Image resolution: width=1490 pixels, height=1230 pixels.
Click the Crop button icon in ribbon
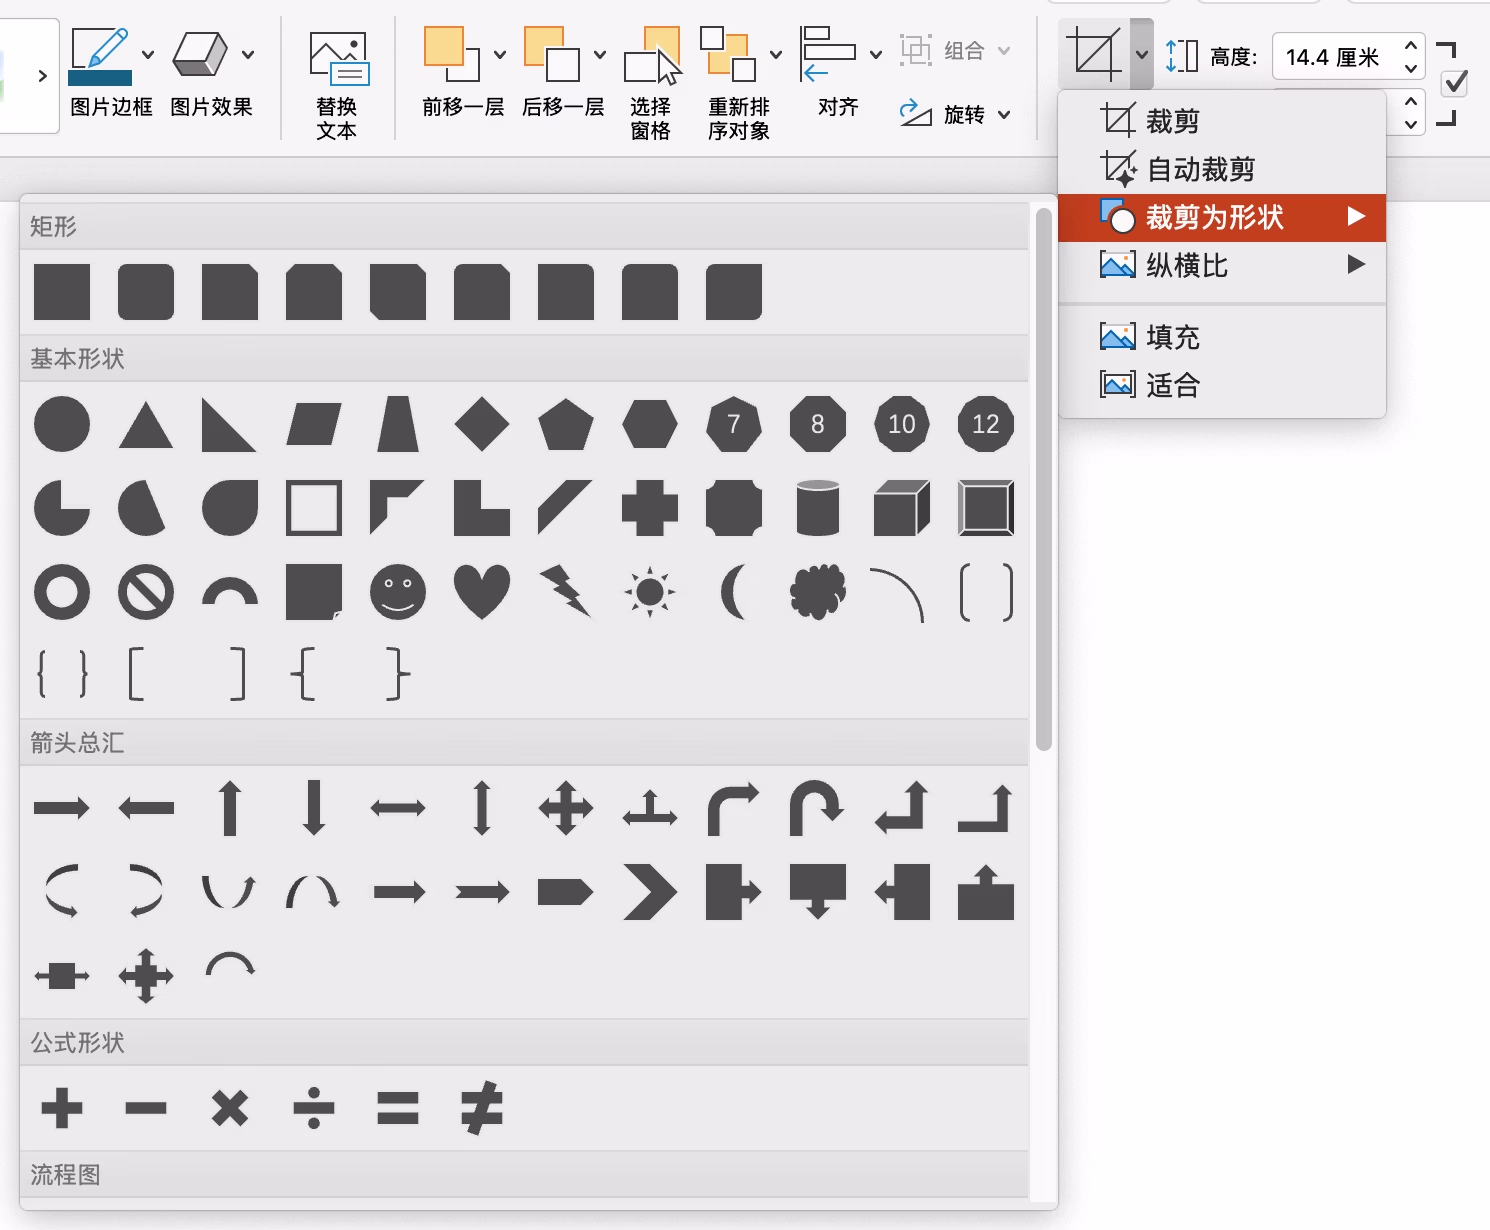tap(1092, 54)
